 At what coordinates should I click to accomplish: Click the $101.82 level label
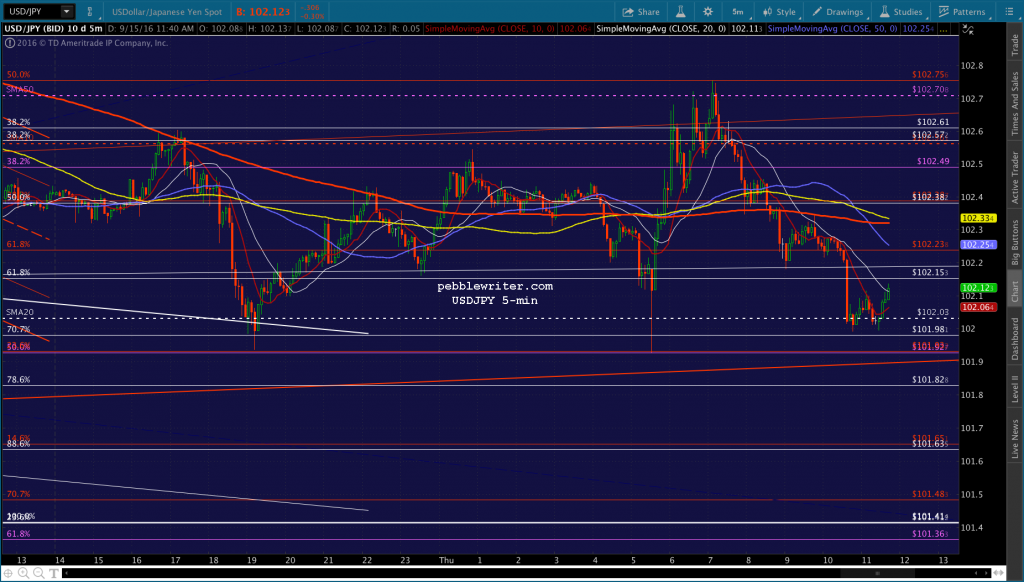[930, 379]
